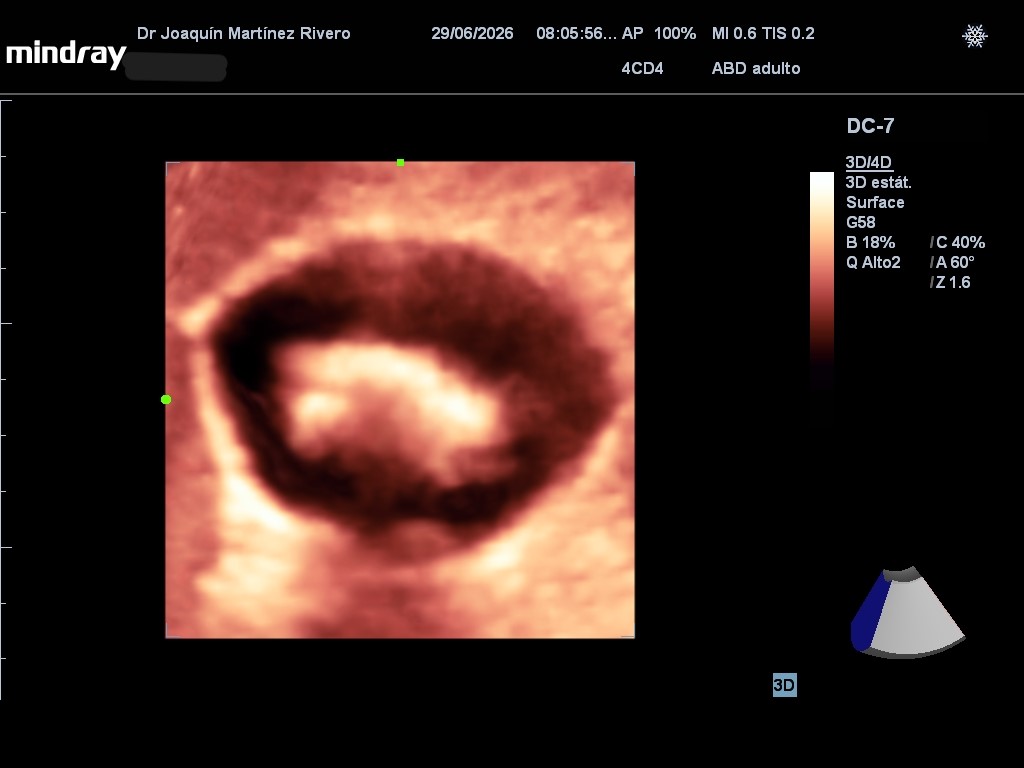The image size is (1024, 768).
Task: Click the 3D rendered ultrasound image
Action: [400, 400]
